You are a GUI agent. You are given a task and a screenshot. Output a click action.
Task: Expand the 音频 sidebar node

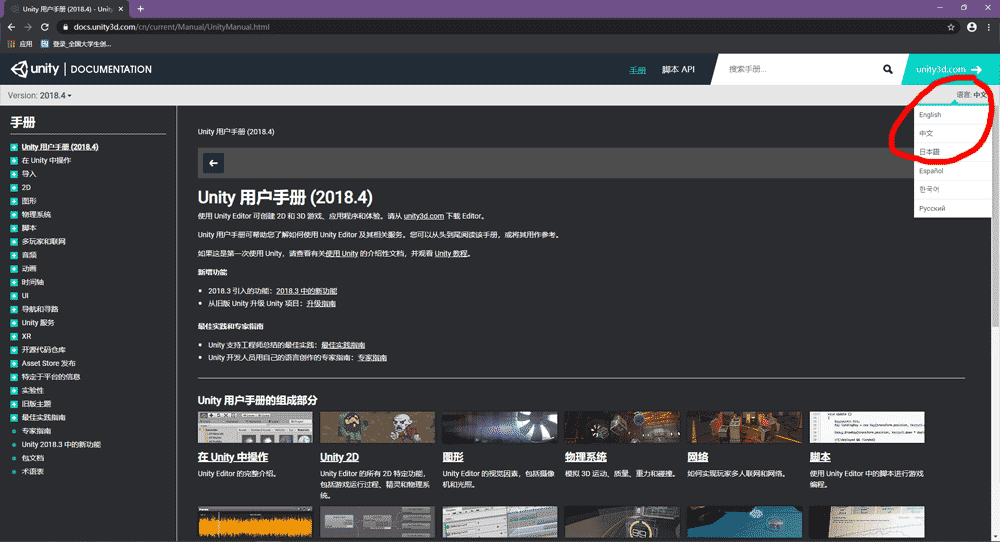tap(14, 255)
